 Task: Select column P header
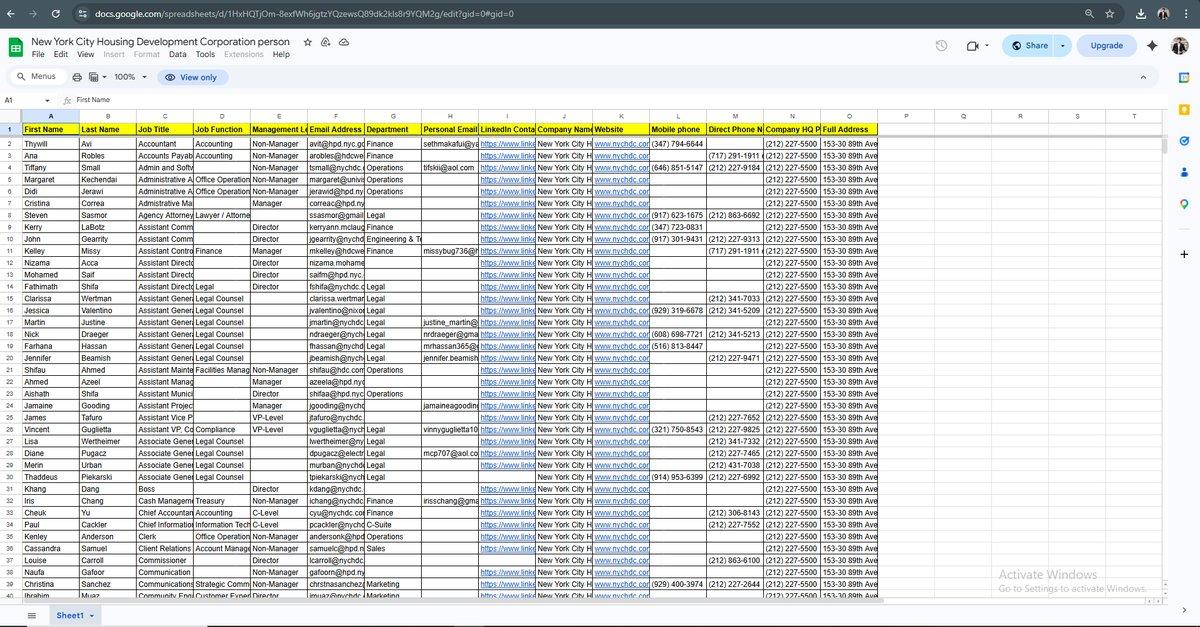pos(906,116)
